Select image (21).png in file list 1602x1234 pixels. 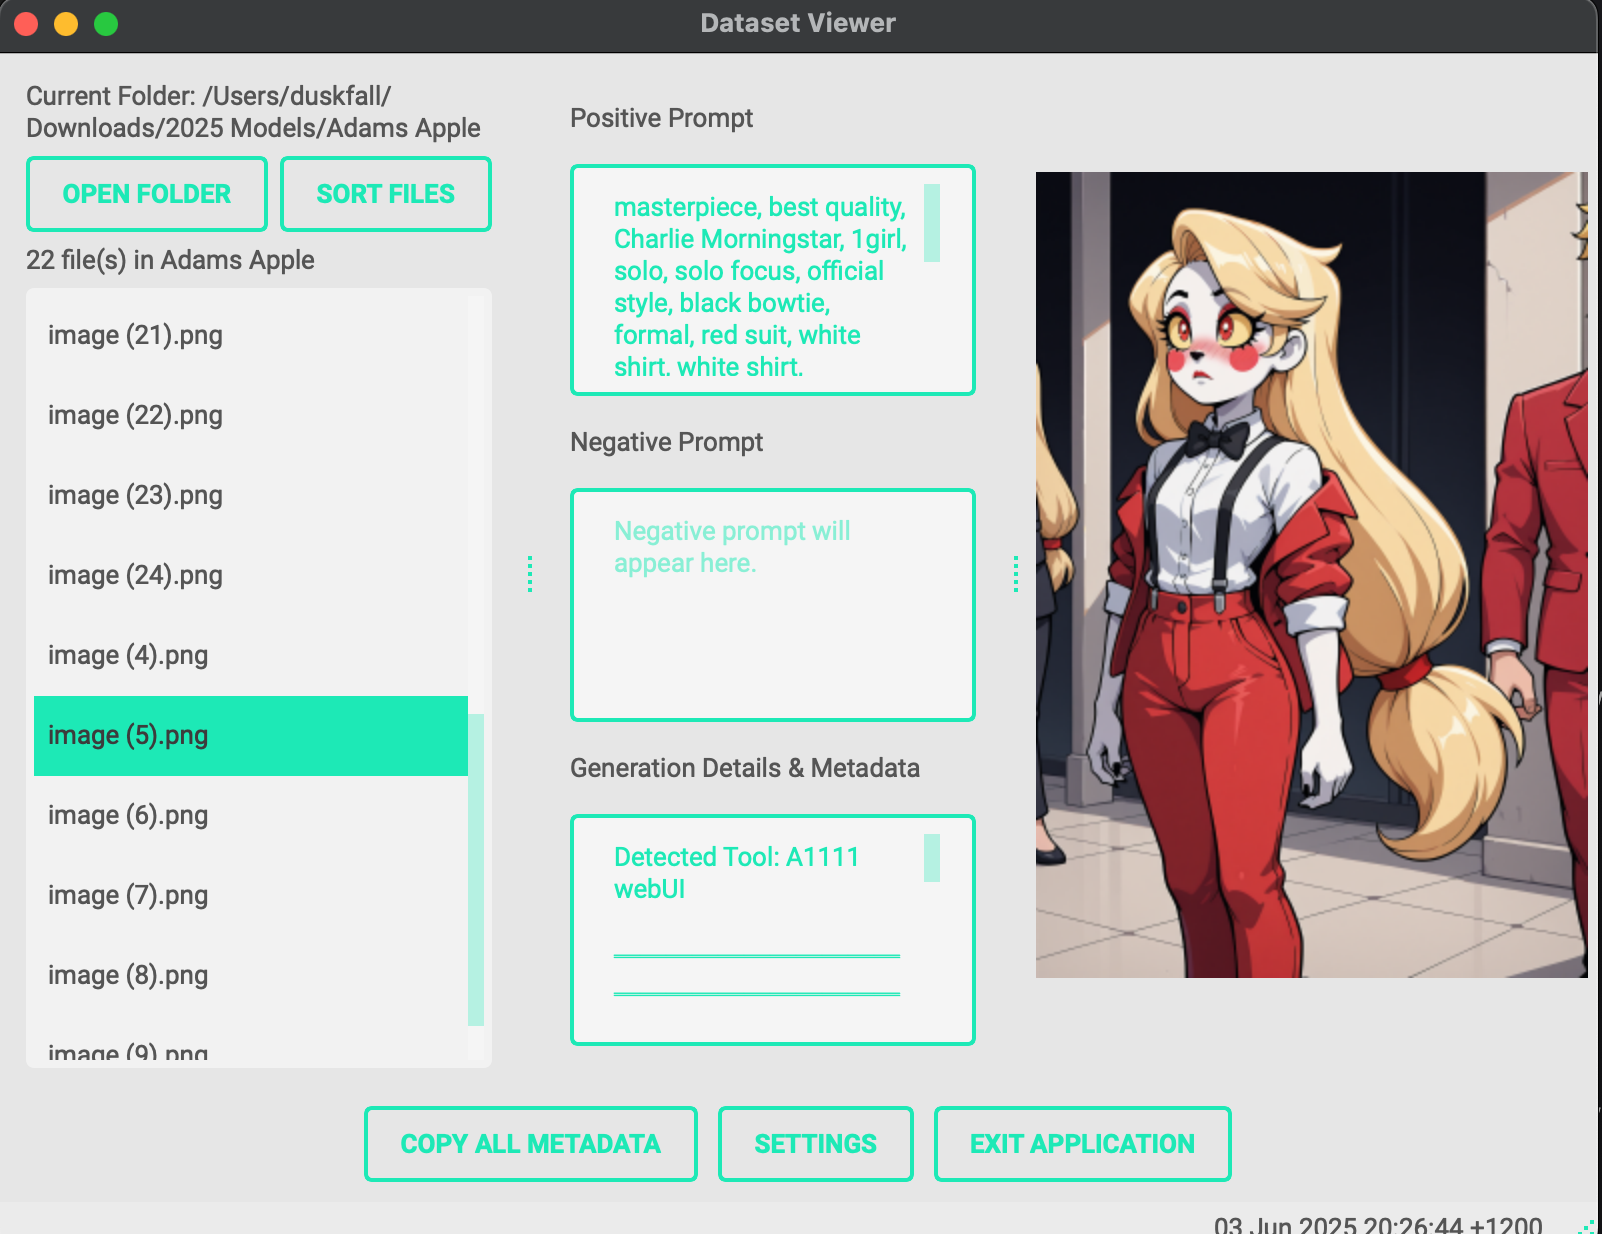[x=251, y=335]
